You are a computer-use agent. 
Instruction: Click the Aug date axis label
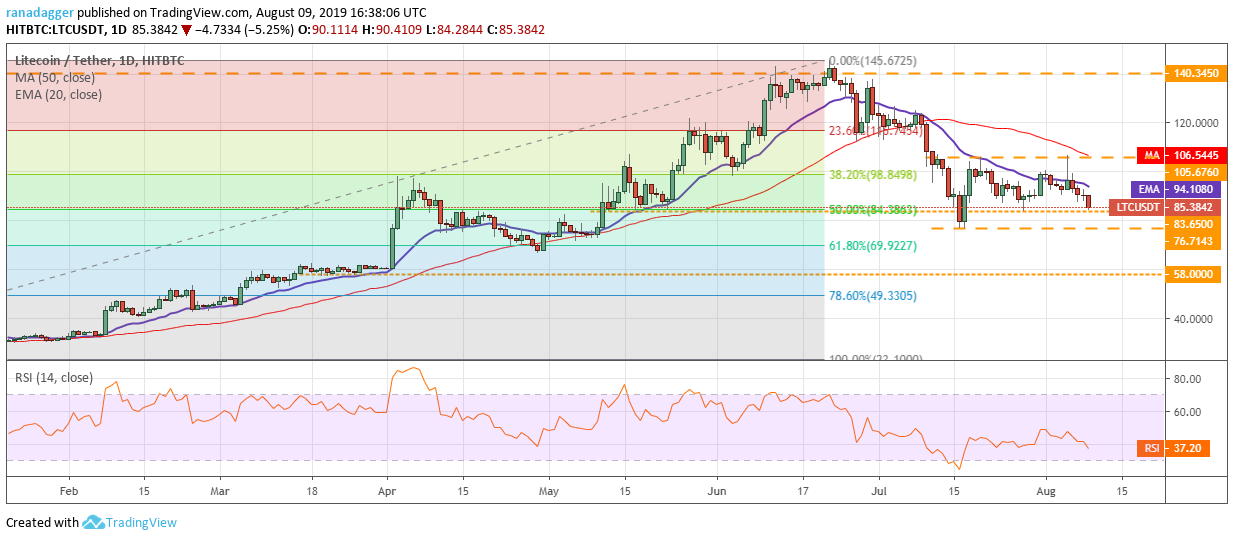coord(1045,492)
